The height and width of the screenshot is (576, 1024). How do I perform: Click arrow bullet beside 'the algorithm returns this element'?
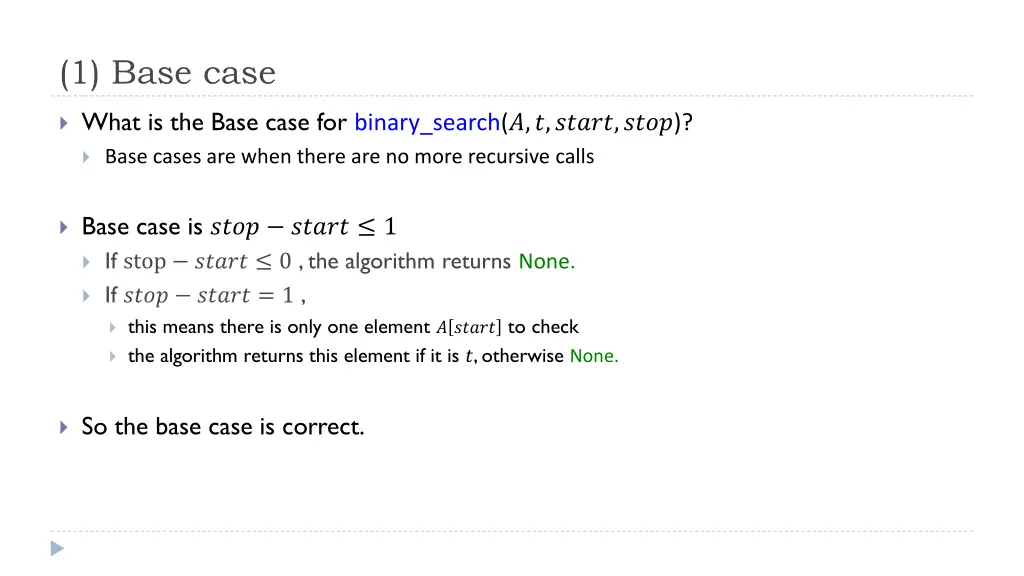click(112, 357)
